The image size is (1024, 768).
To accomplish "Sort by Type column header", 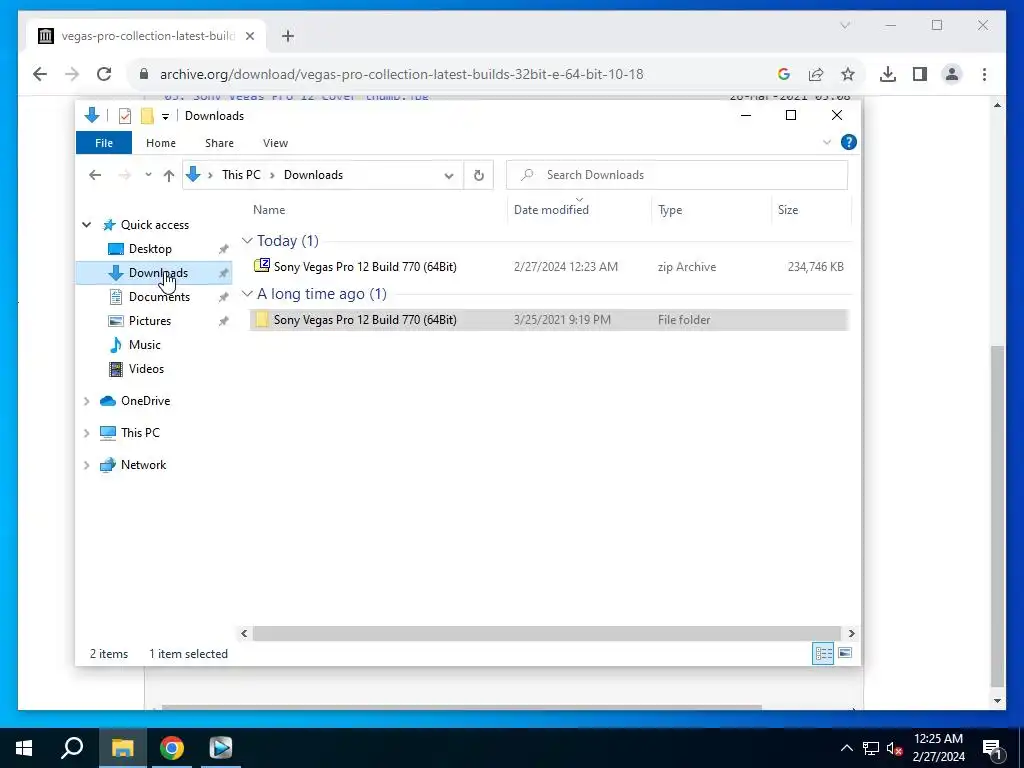I will click(x=670, y=210).
